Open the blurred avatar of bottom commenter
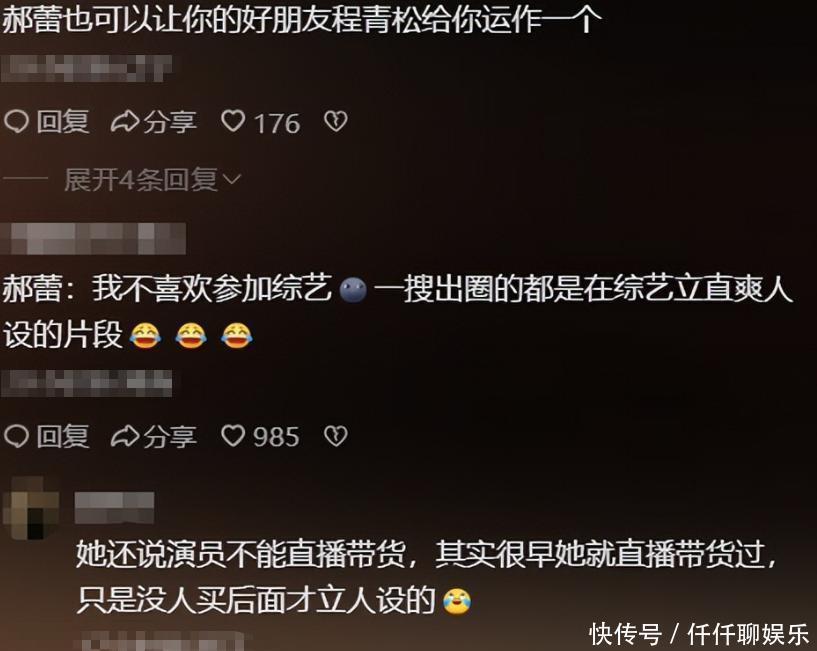817x651 pixels. [31, 509]
